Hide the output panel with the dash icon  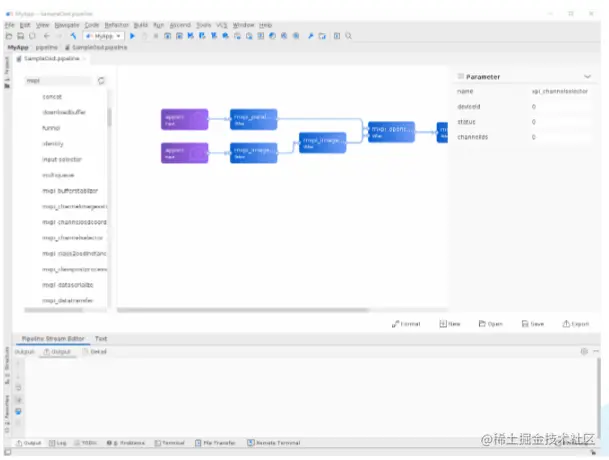596,352
